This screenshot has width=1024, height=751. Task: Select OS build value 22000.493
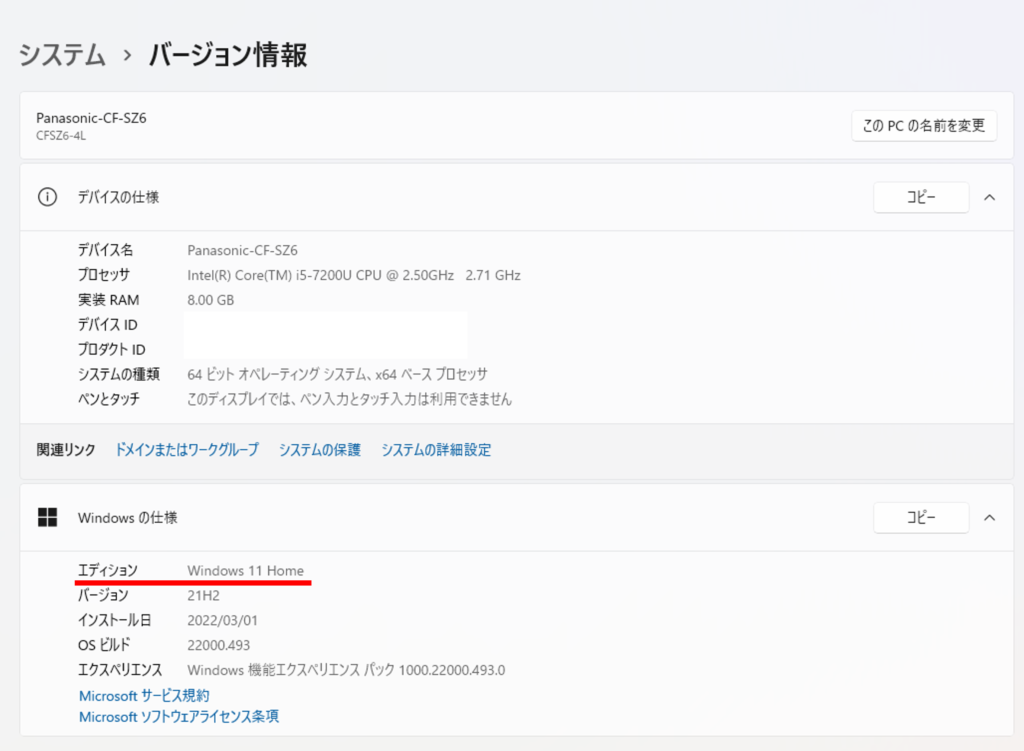coord(219,645)
